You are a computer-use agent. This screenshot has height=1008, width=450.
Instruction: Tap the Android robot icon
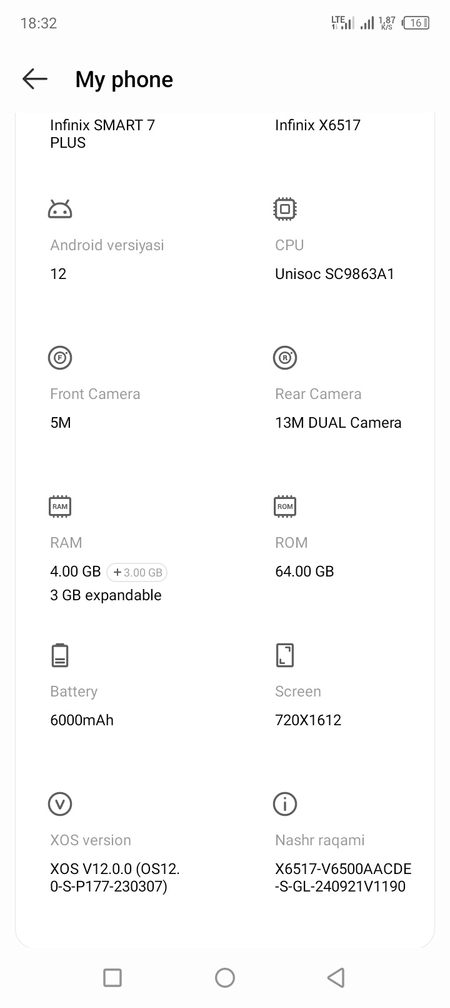(x=60, y=209)
